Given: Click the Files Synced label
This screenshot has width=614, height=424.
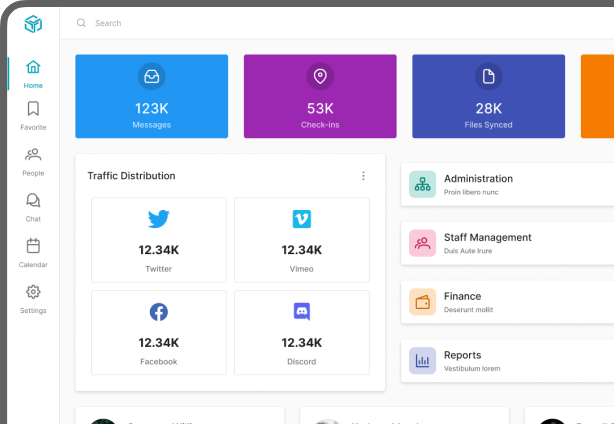Looking at the screenshot, I should click(488, 125).
